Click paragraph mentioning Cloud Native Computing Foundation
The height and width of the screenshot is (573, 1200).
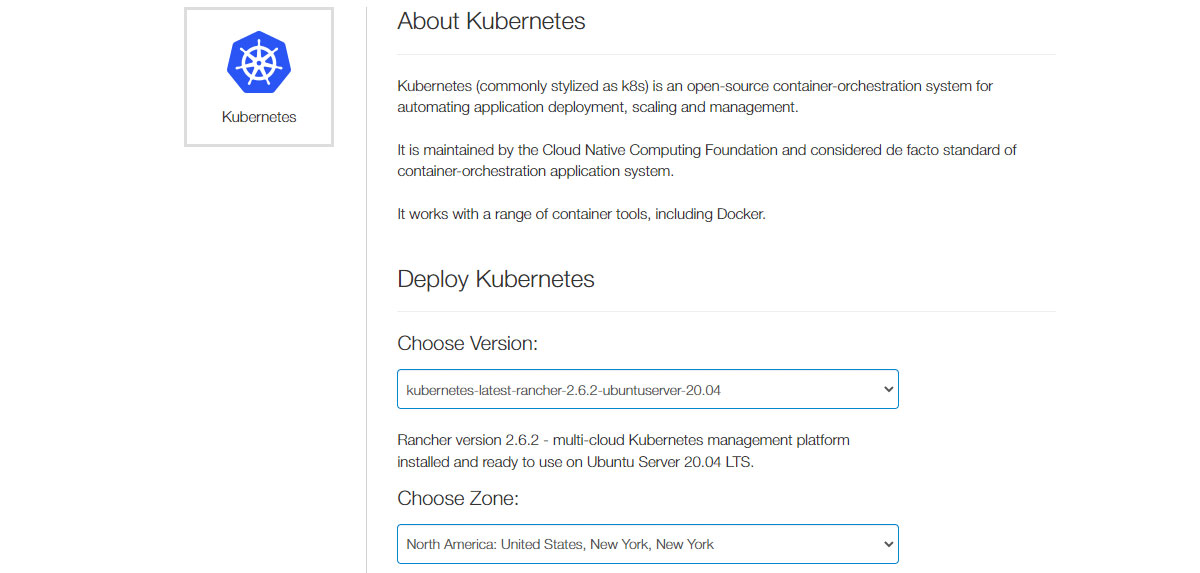tap(707, 160)
